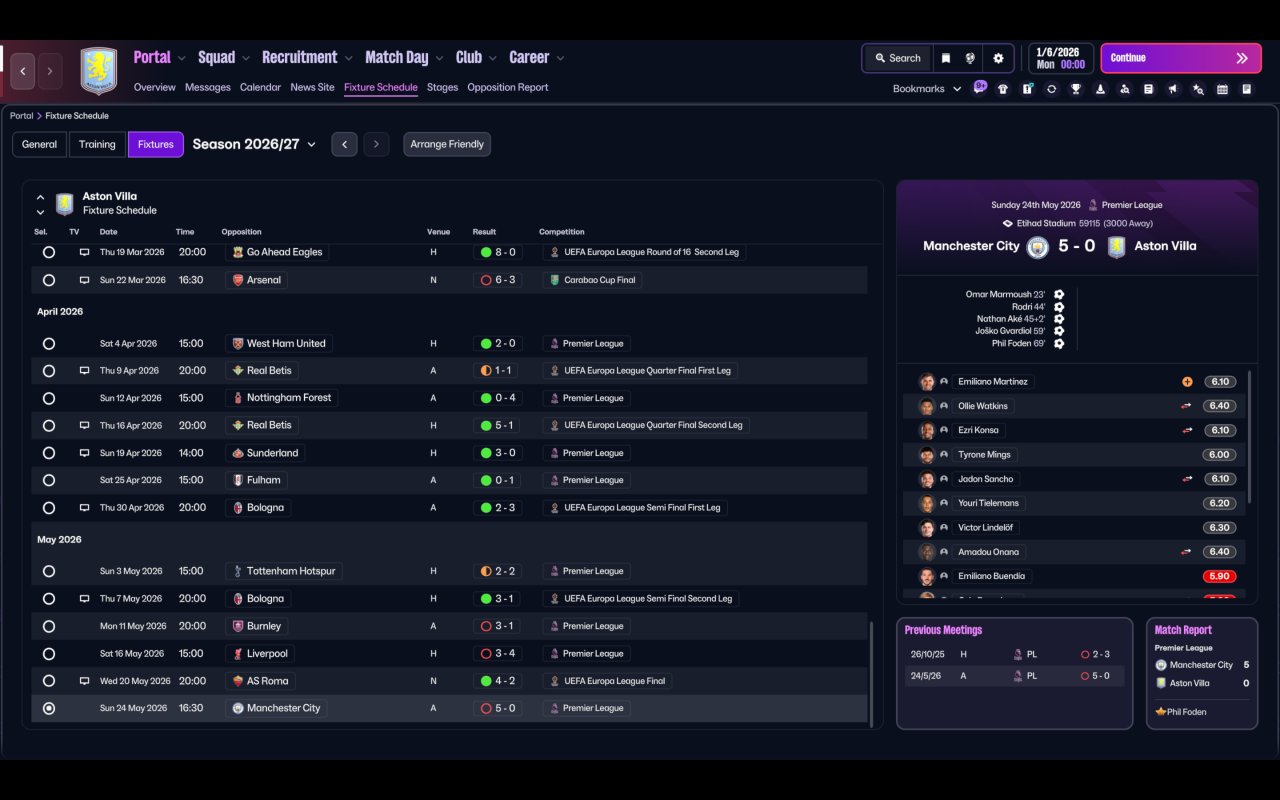Click the substitution arrows icon beside Ollie Watkins
Screen dimensions: 1280x800
click(x=1187, y=406)
